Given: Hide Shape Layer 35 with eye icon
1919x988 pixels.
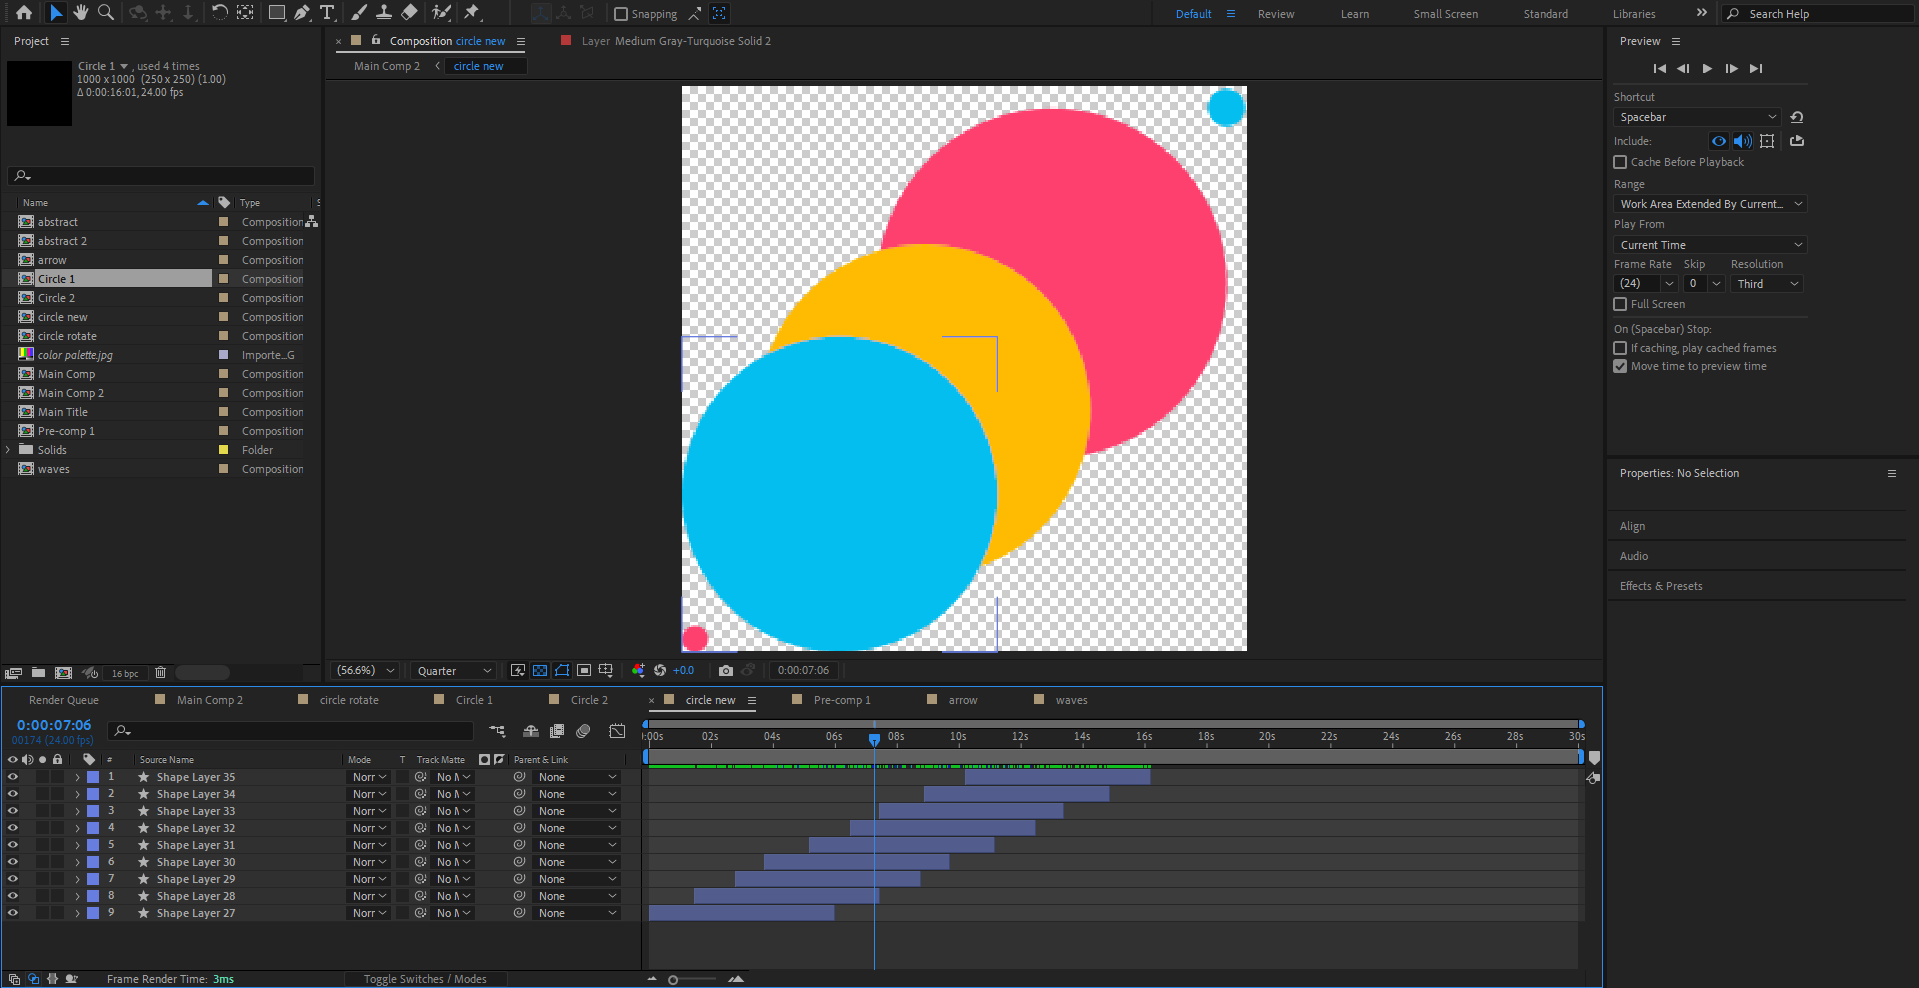Looking at the screenshot, I should (13, 777).
